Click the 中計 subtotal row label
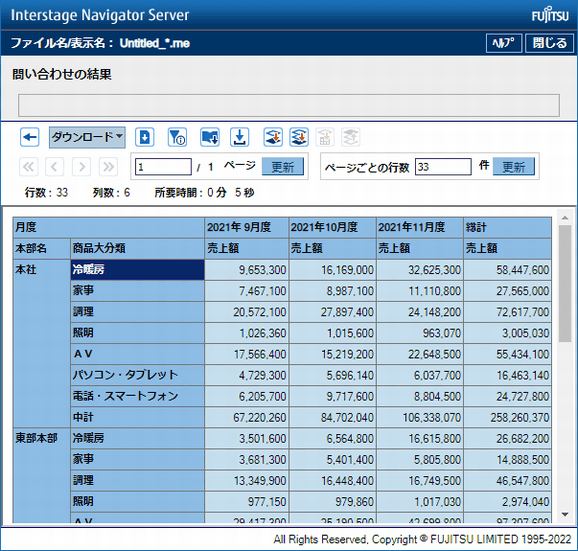Image resolution: width=578 pixels, height=551 pixels. [137, 417]
